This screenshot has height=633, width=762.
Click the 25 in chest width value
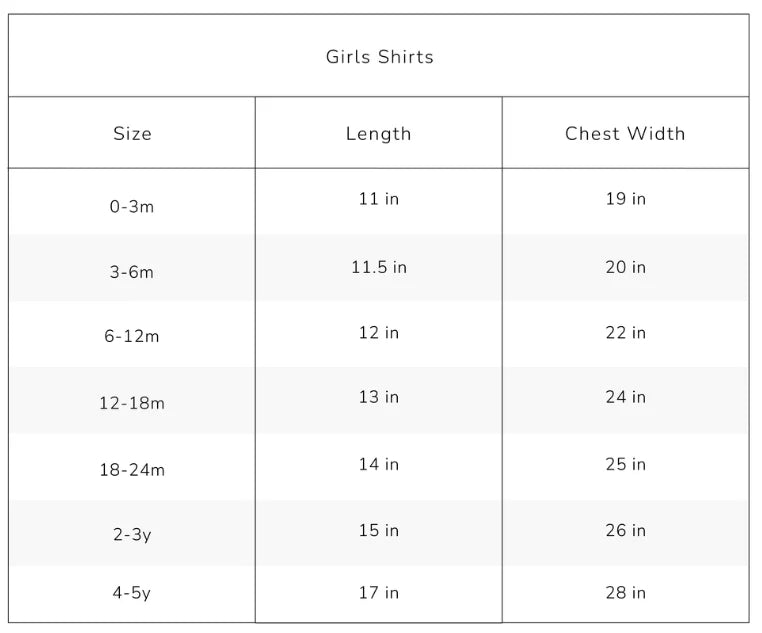[x=625, y=464]
